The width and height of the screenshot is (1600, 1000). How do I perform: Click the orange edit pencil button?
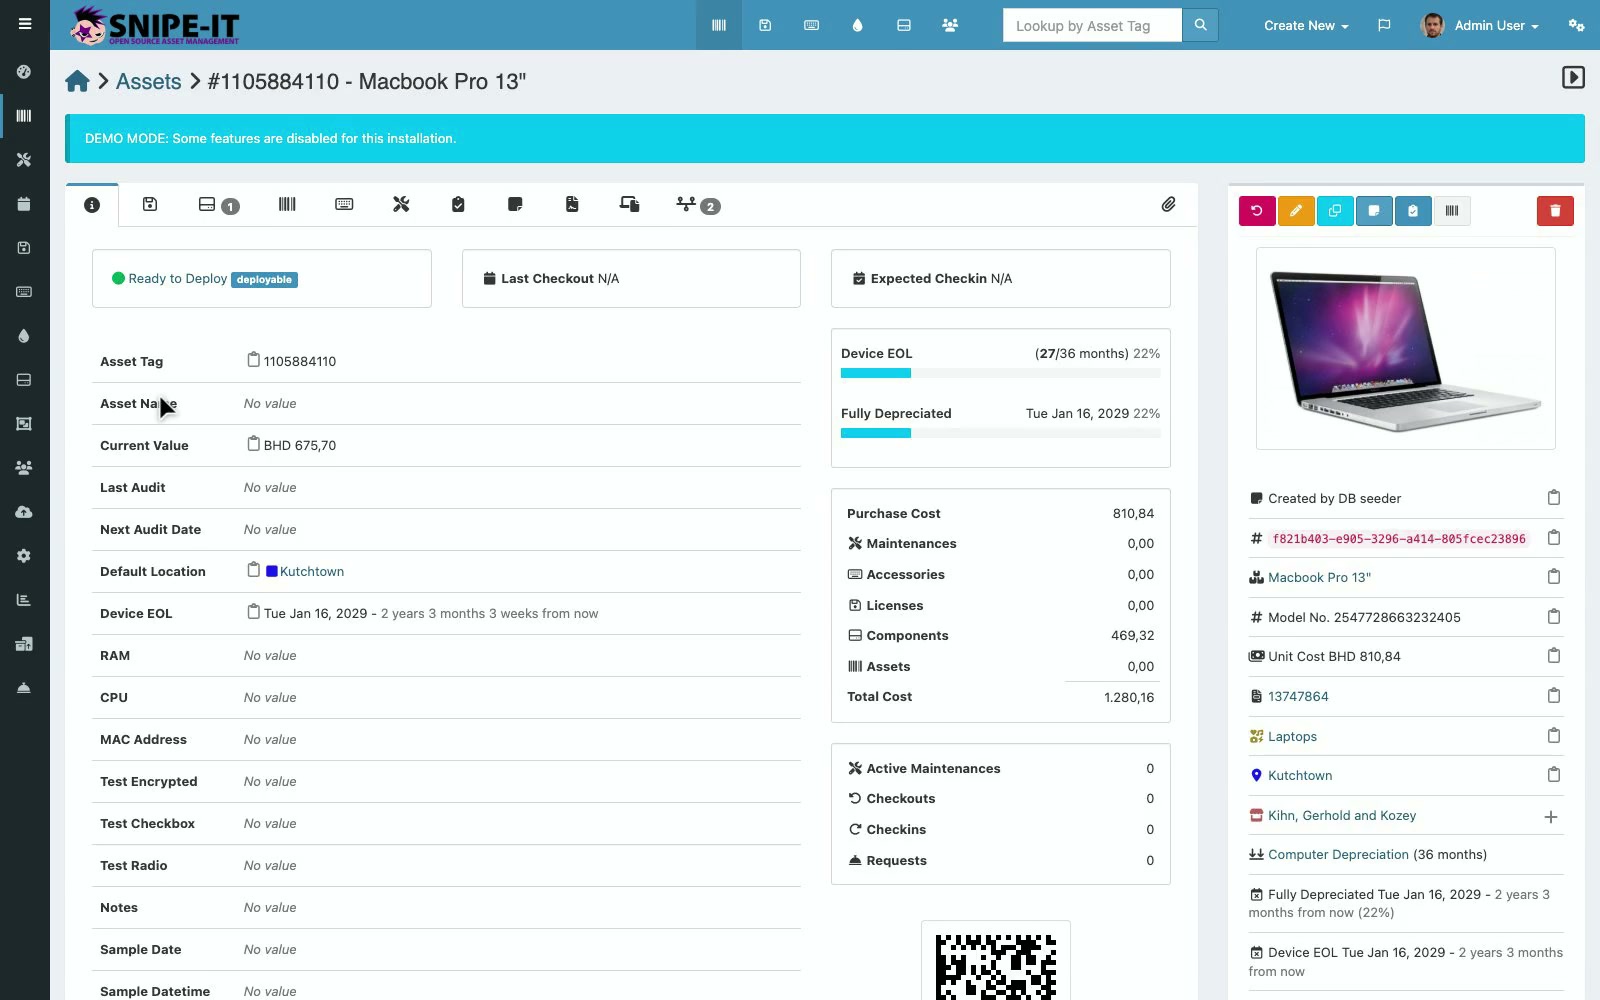pos(1296,211)
